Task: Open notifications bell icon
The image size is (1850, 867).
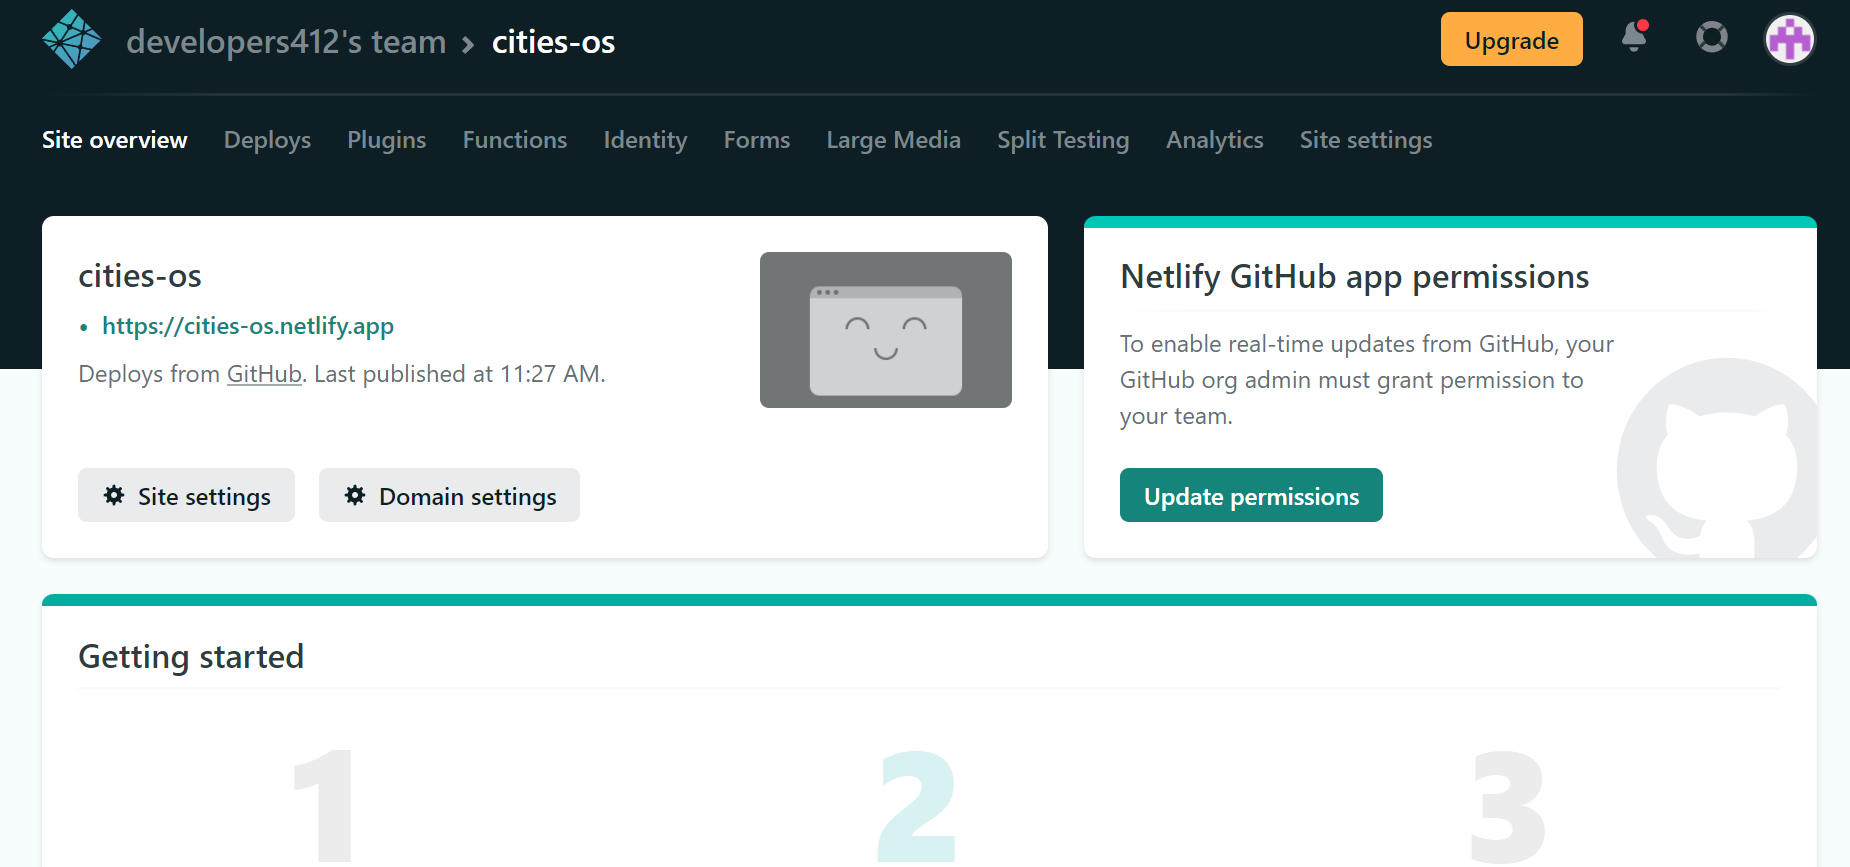Action: click(1634, 36)
